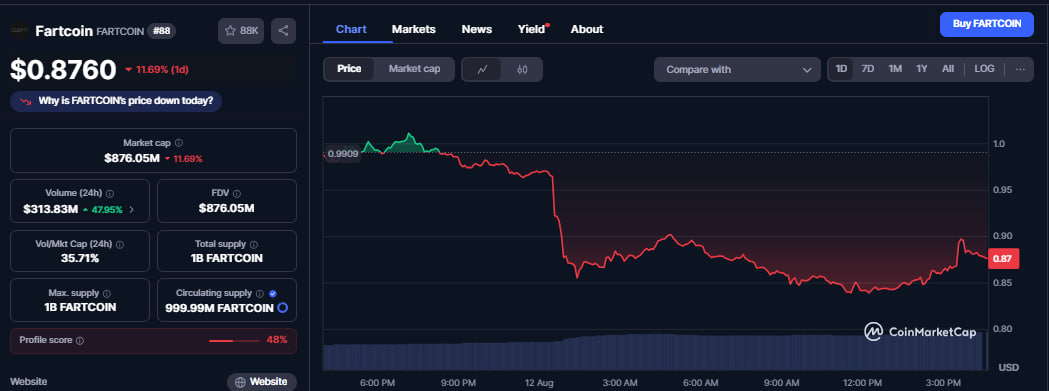Click the $876.05M market cap value
The width and height of the screenshot is (1049, 391).
132,159
